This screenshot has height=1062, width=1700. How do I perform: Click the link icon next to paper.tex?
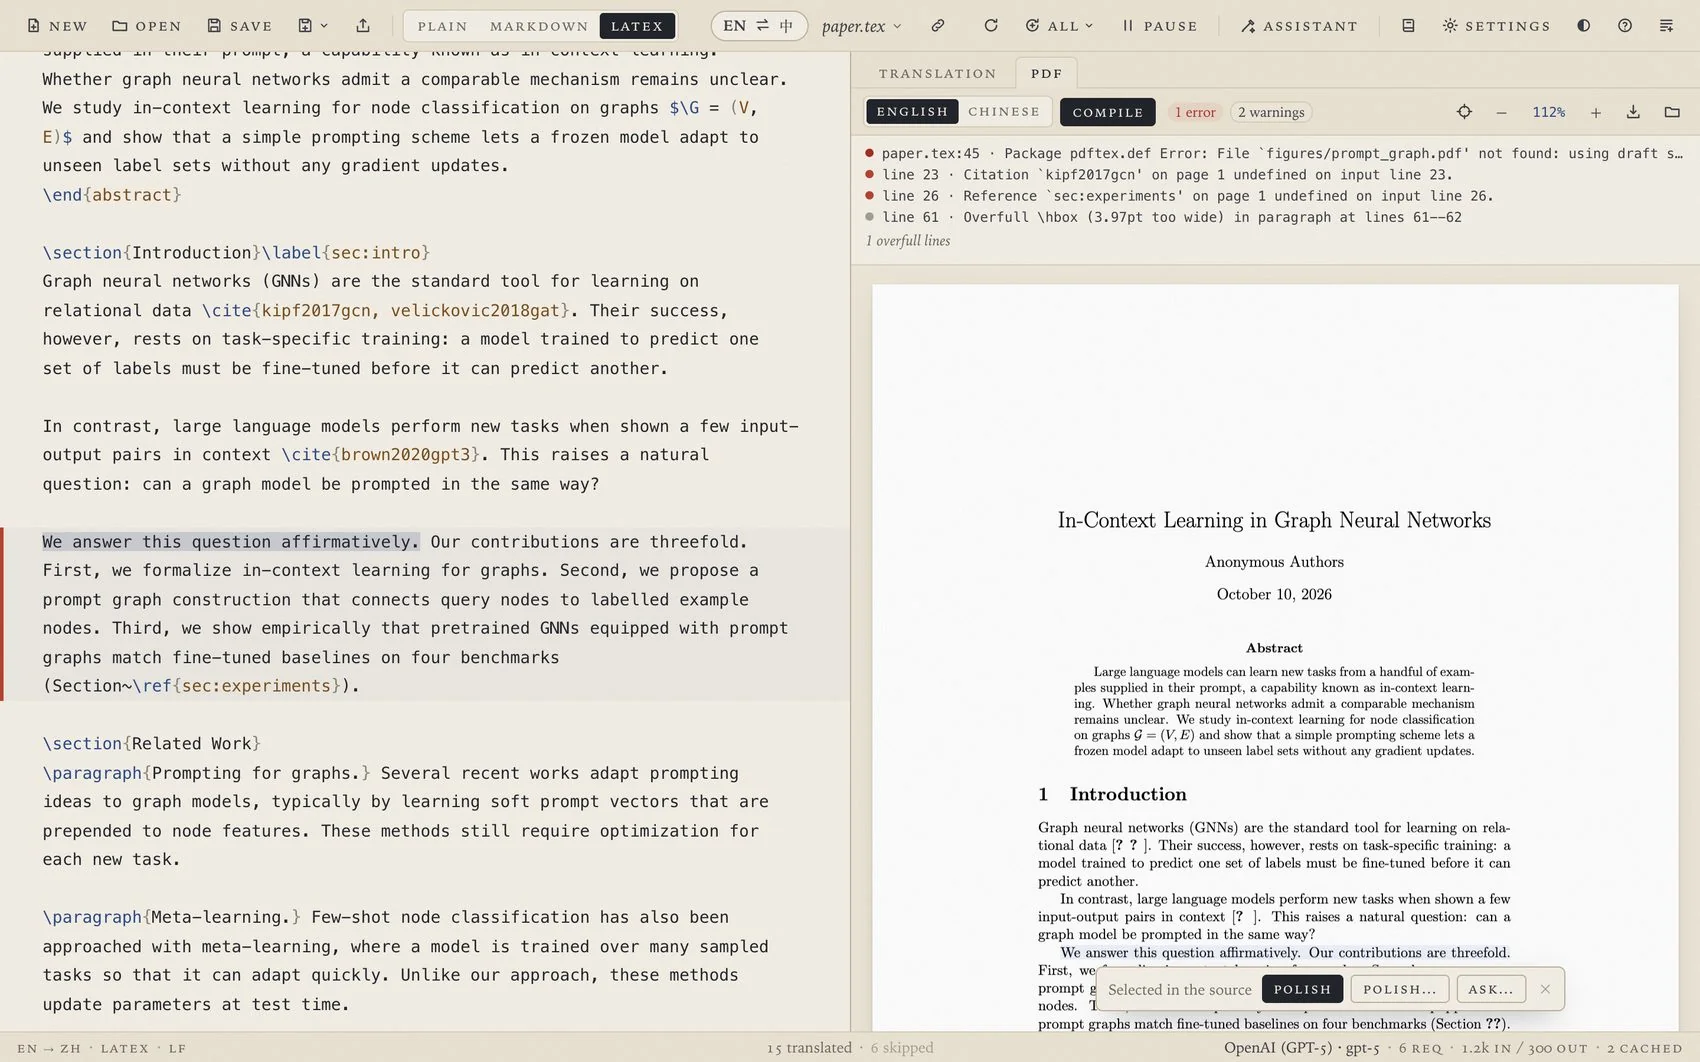tap(938, 26)
